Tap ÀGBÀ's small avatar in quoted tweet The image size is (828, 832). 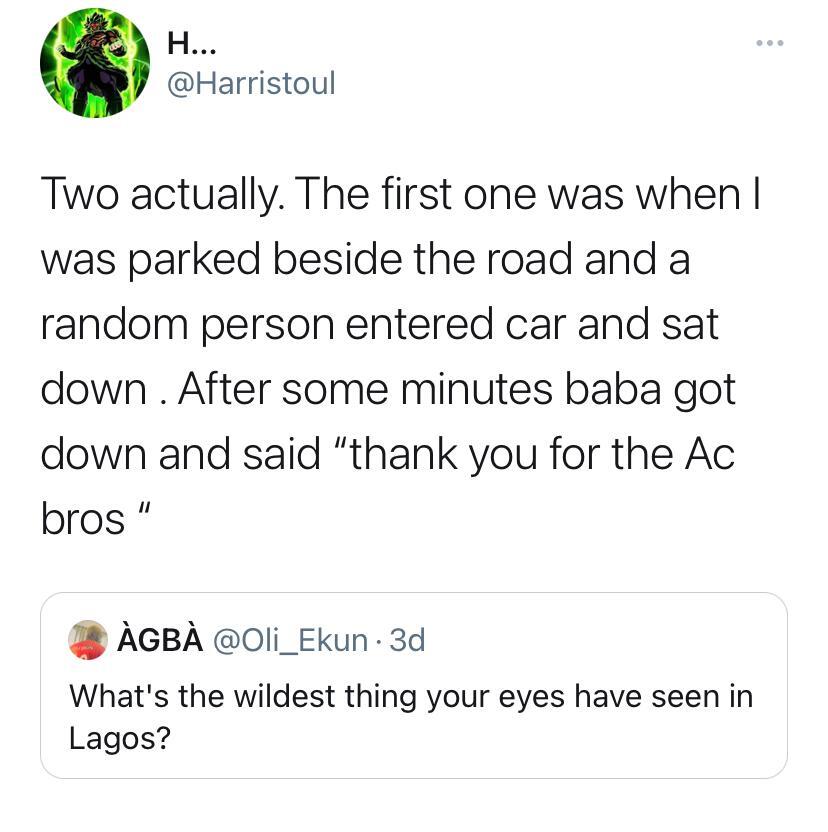pyautogui.click(x=87, y=639)
